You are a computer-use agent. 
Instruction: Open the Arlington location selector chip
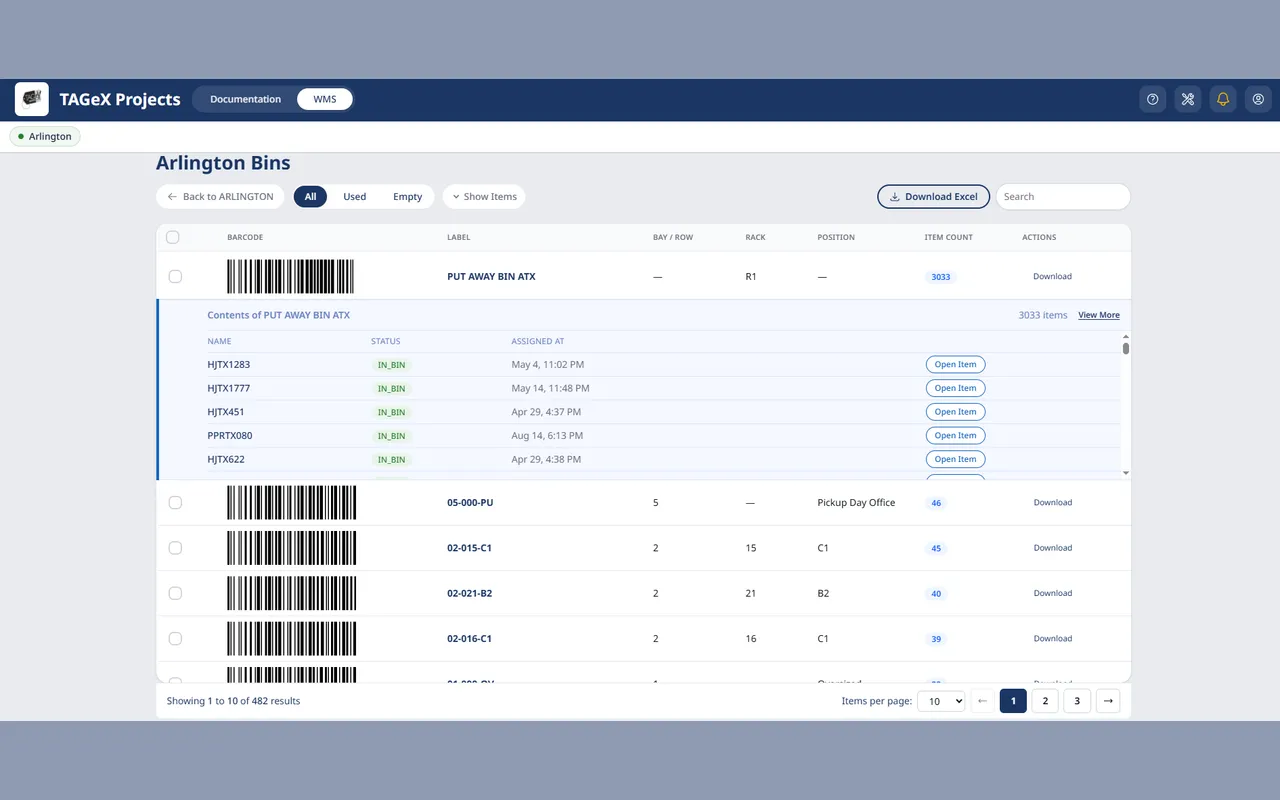[45, 136]
